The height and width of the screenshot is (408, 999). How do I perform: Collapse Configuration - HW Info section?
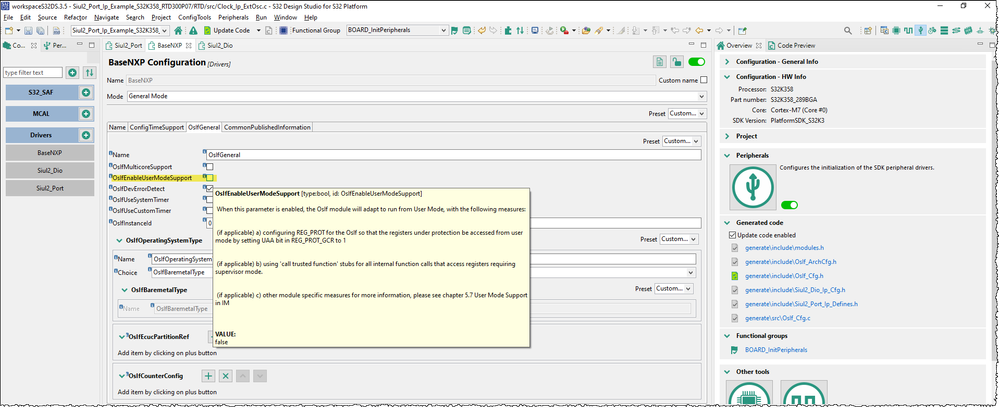click(x=728, y=76)
